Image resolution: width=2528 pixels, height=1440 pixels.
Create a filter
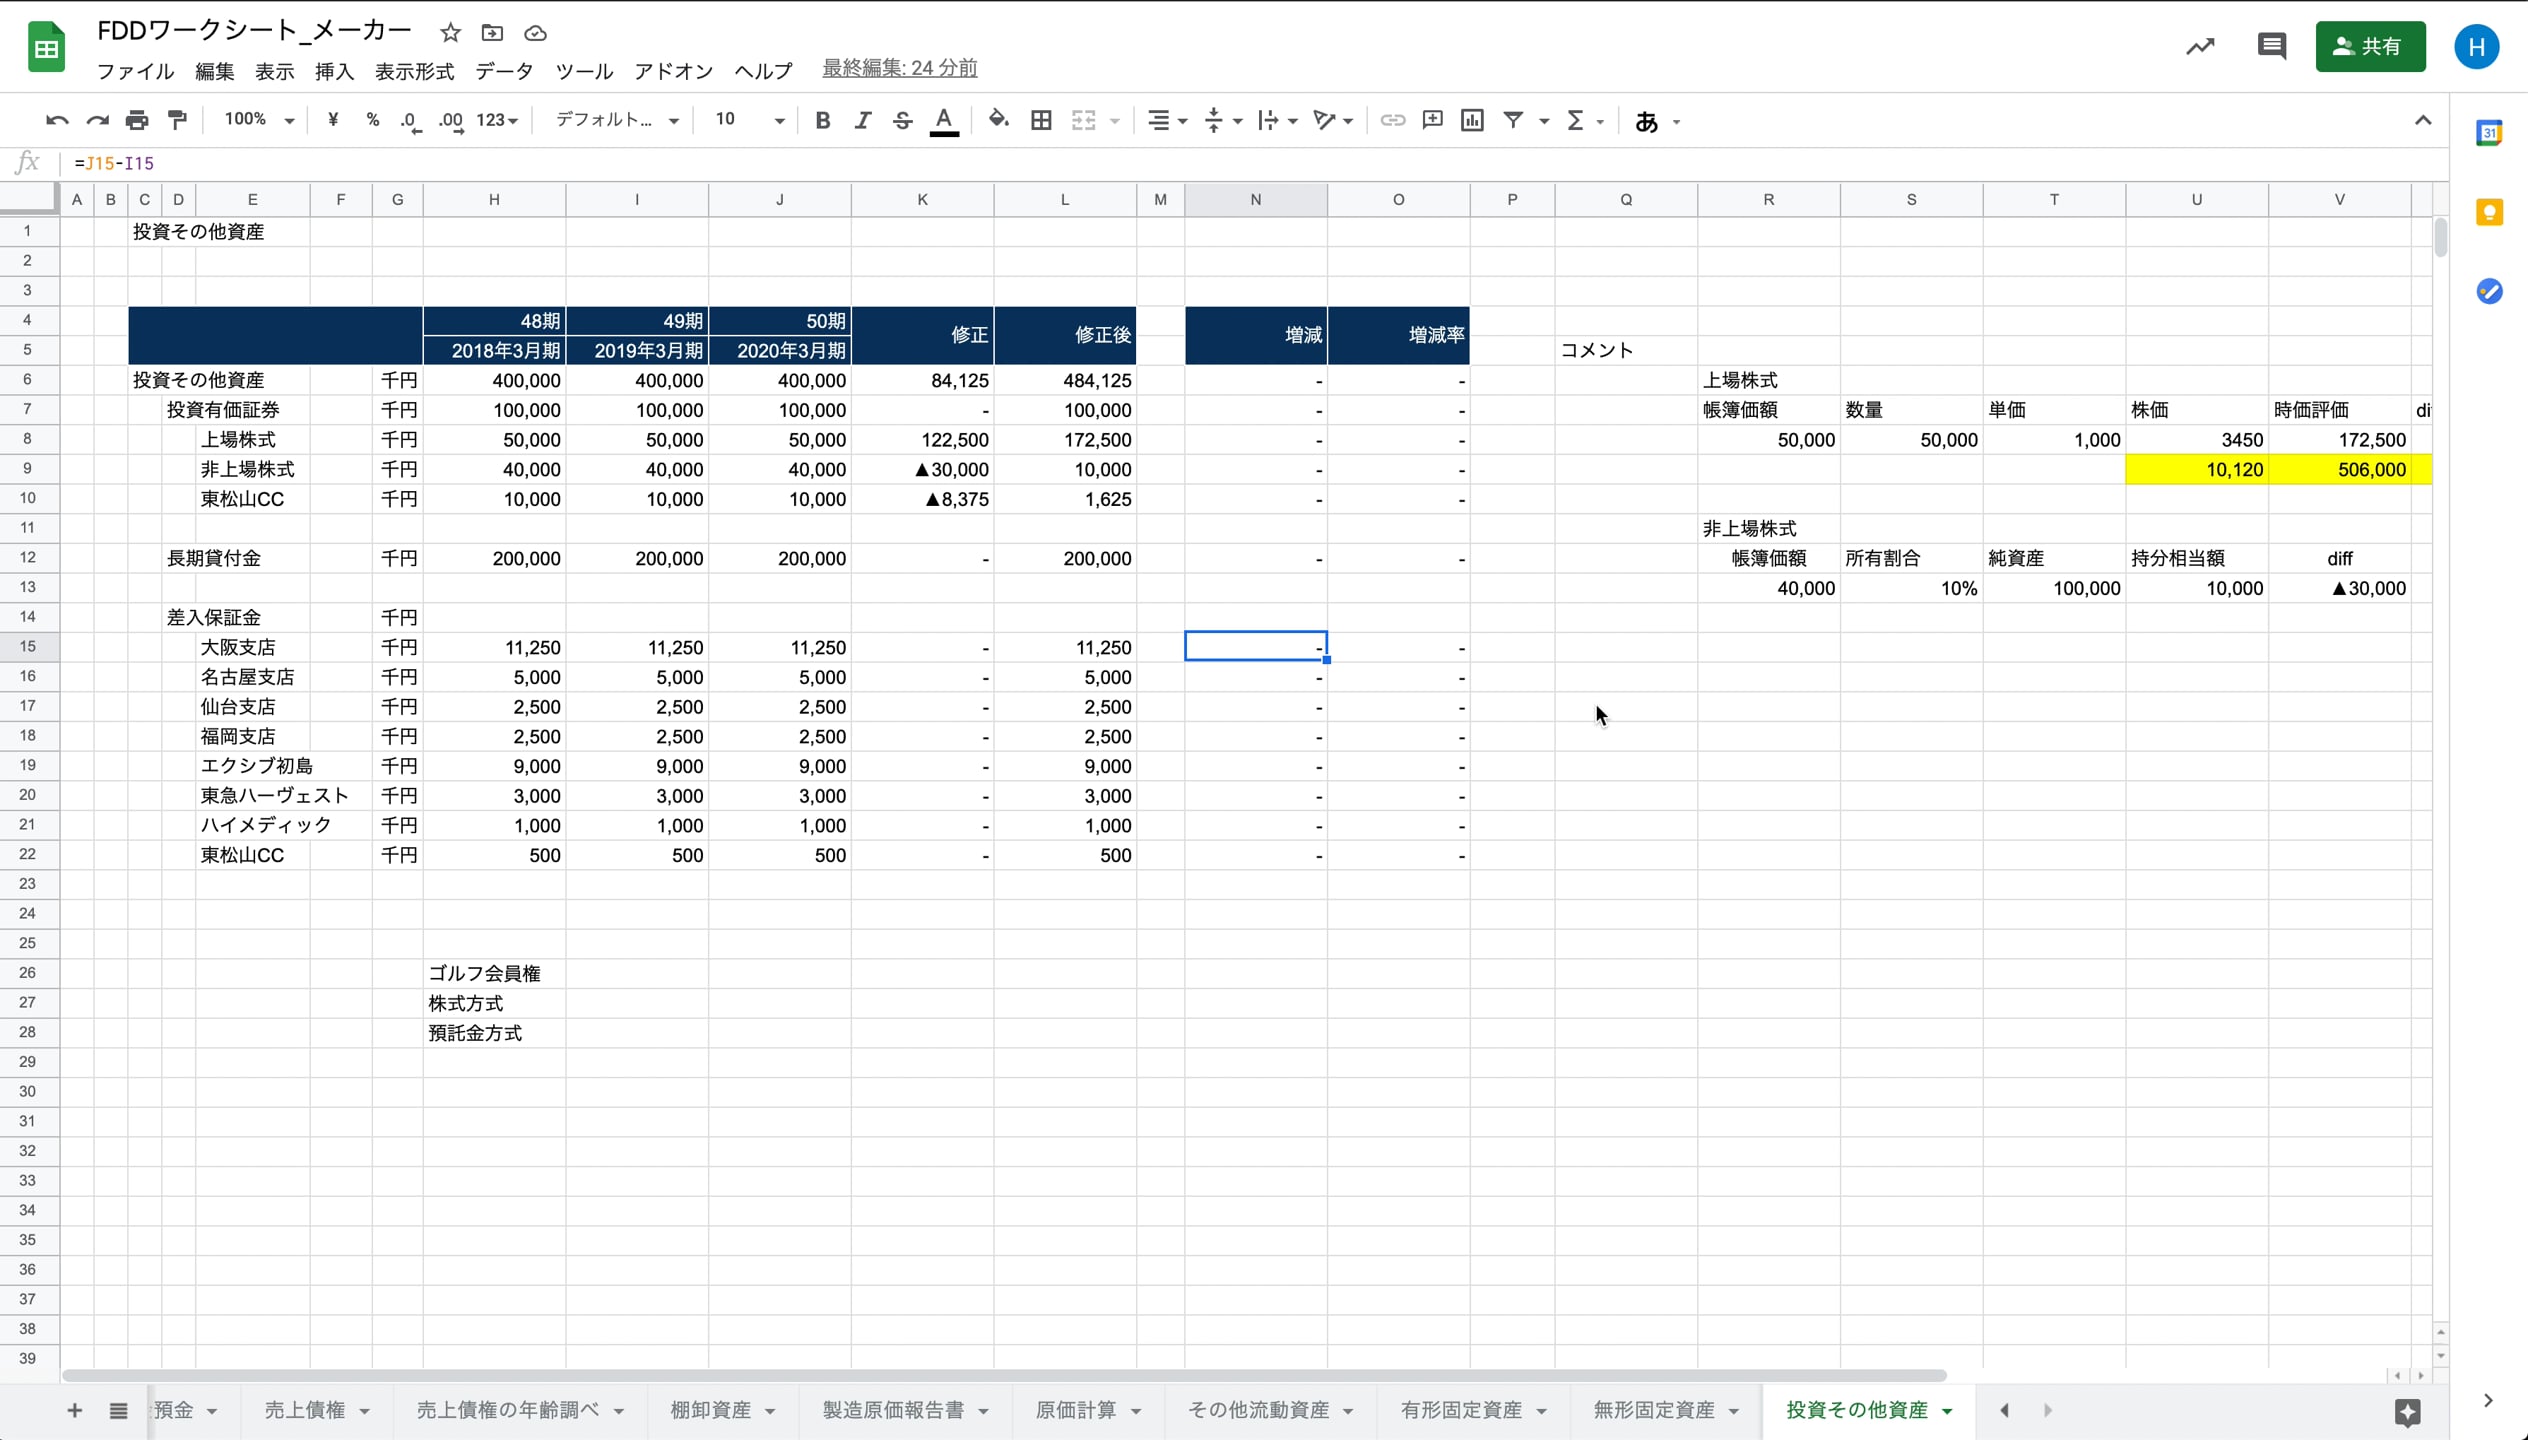(x=1512, y=120)
